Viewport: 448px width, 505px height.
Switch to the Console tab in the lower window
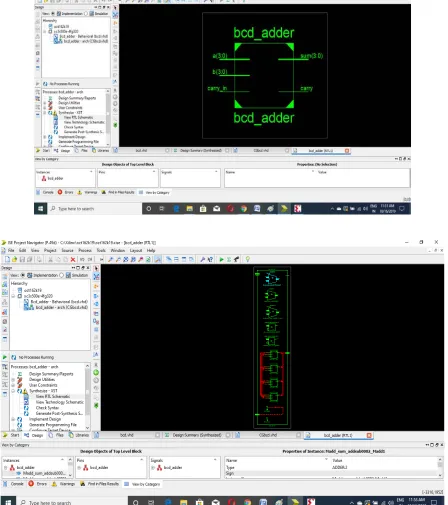pos(14,484)
